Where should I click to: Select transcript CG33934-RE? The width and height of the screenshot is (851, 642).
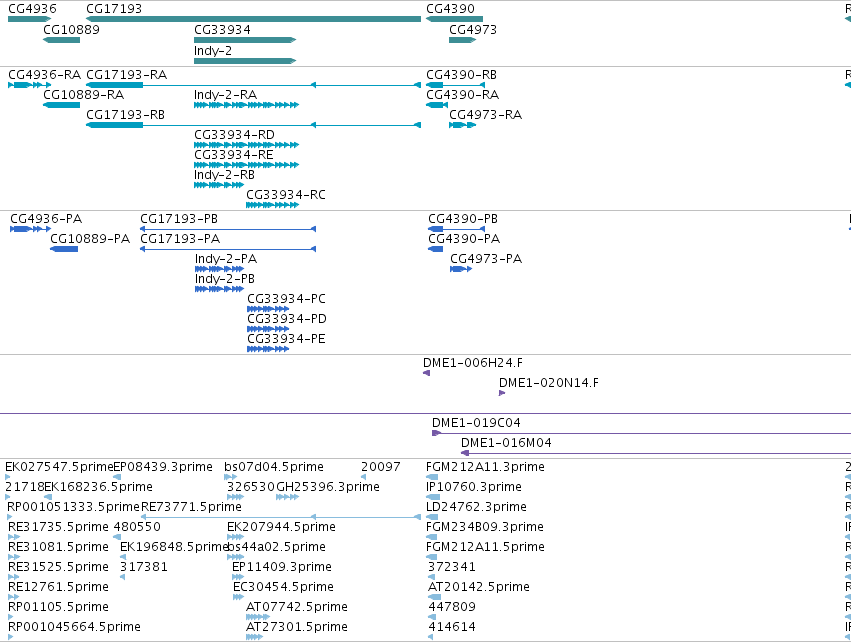[x=234, y=155]
